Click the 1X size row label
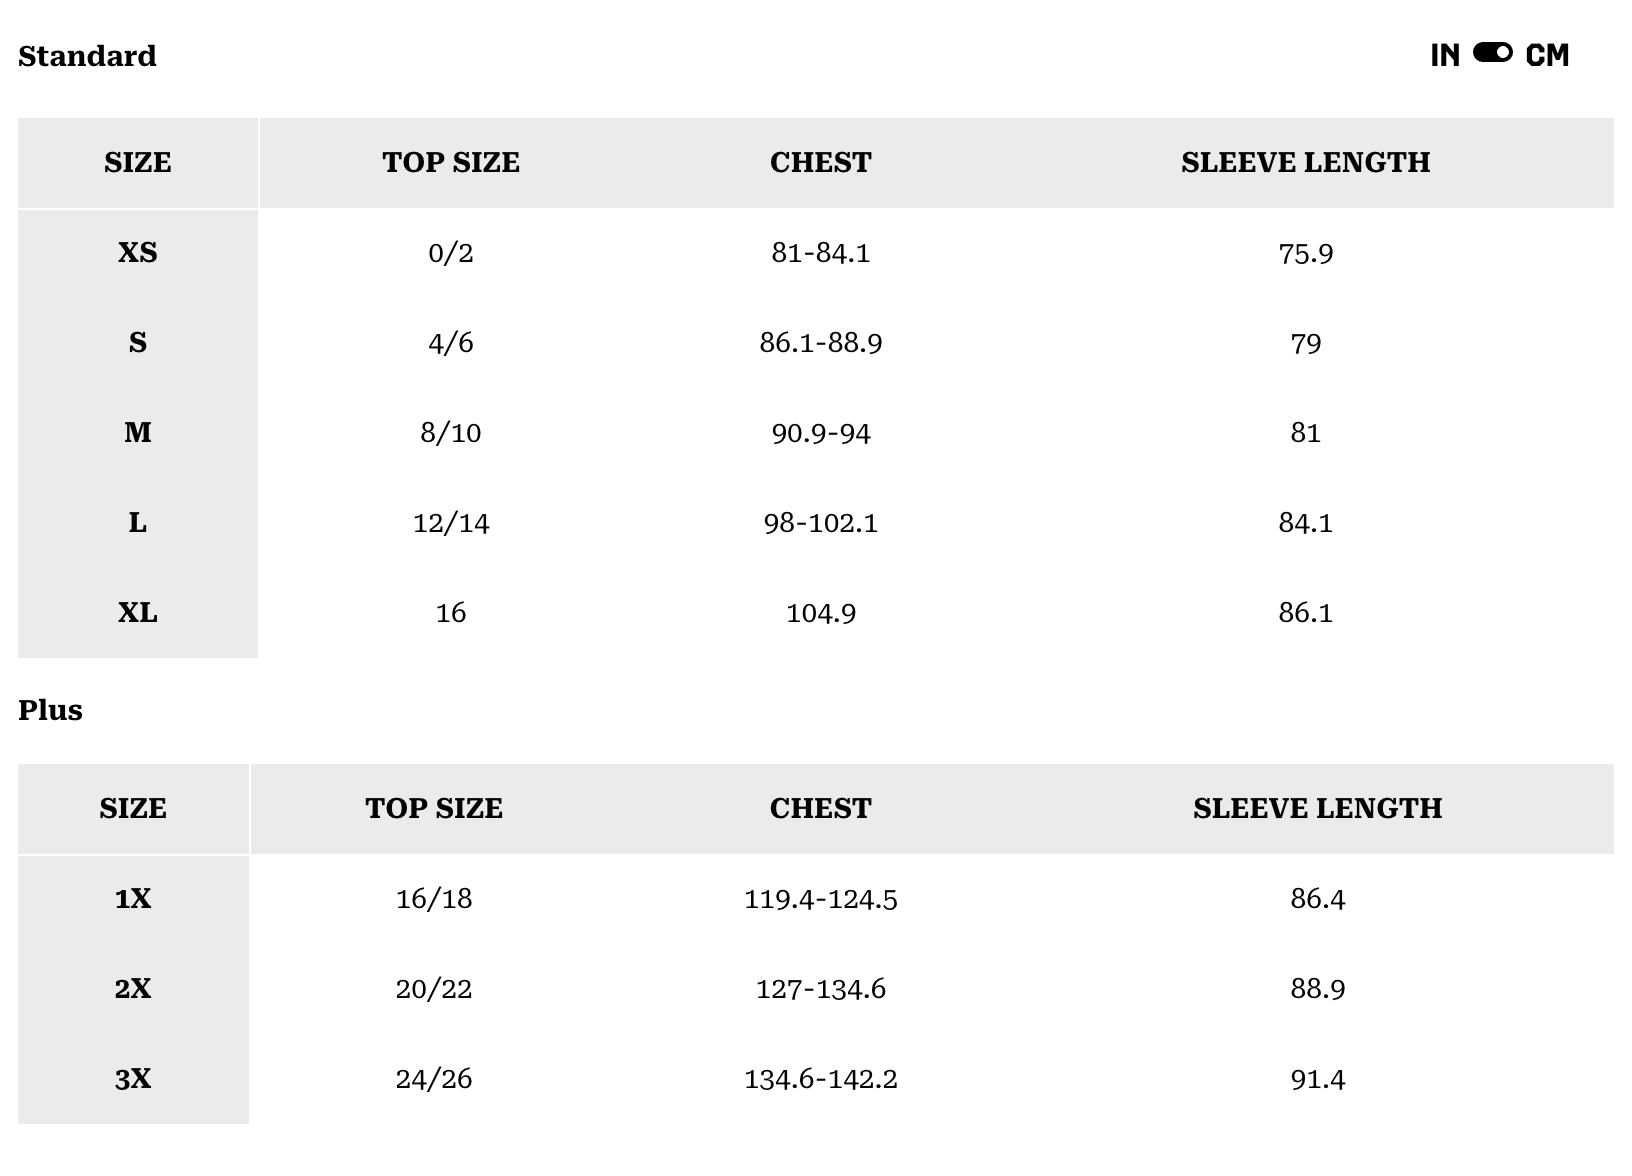 [x=133, y=899]
